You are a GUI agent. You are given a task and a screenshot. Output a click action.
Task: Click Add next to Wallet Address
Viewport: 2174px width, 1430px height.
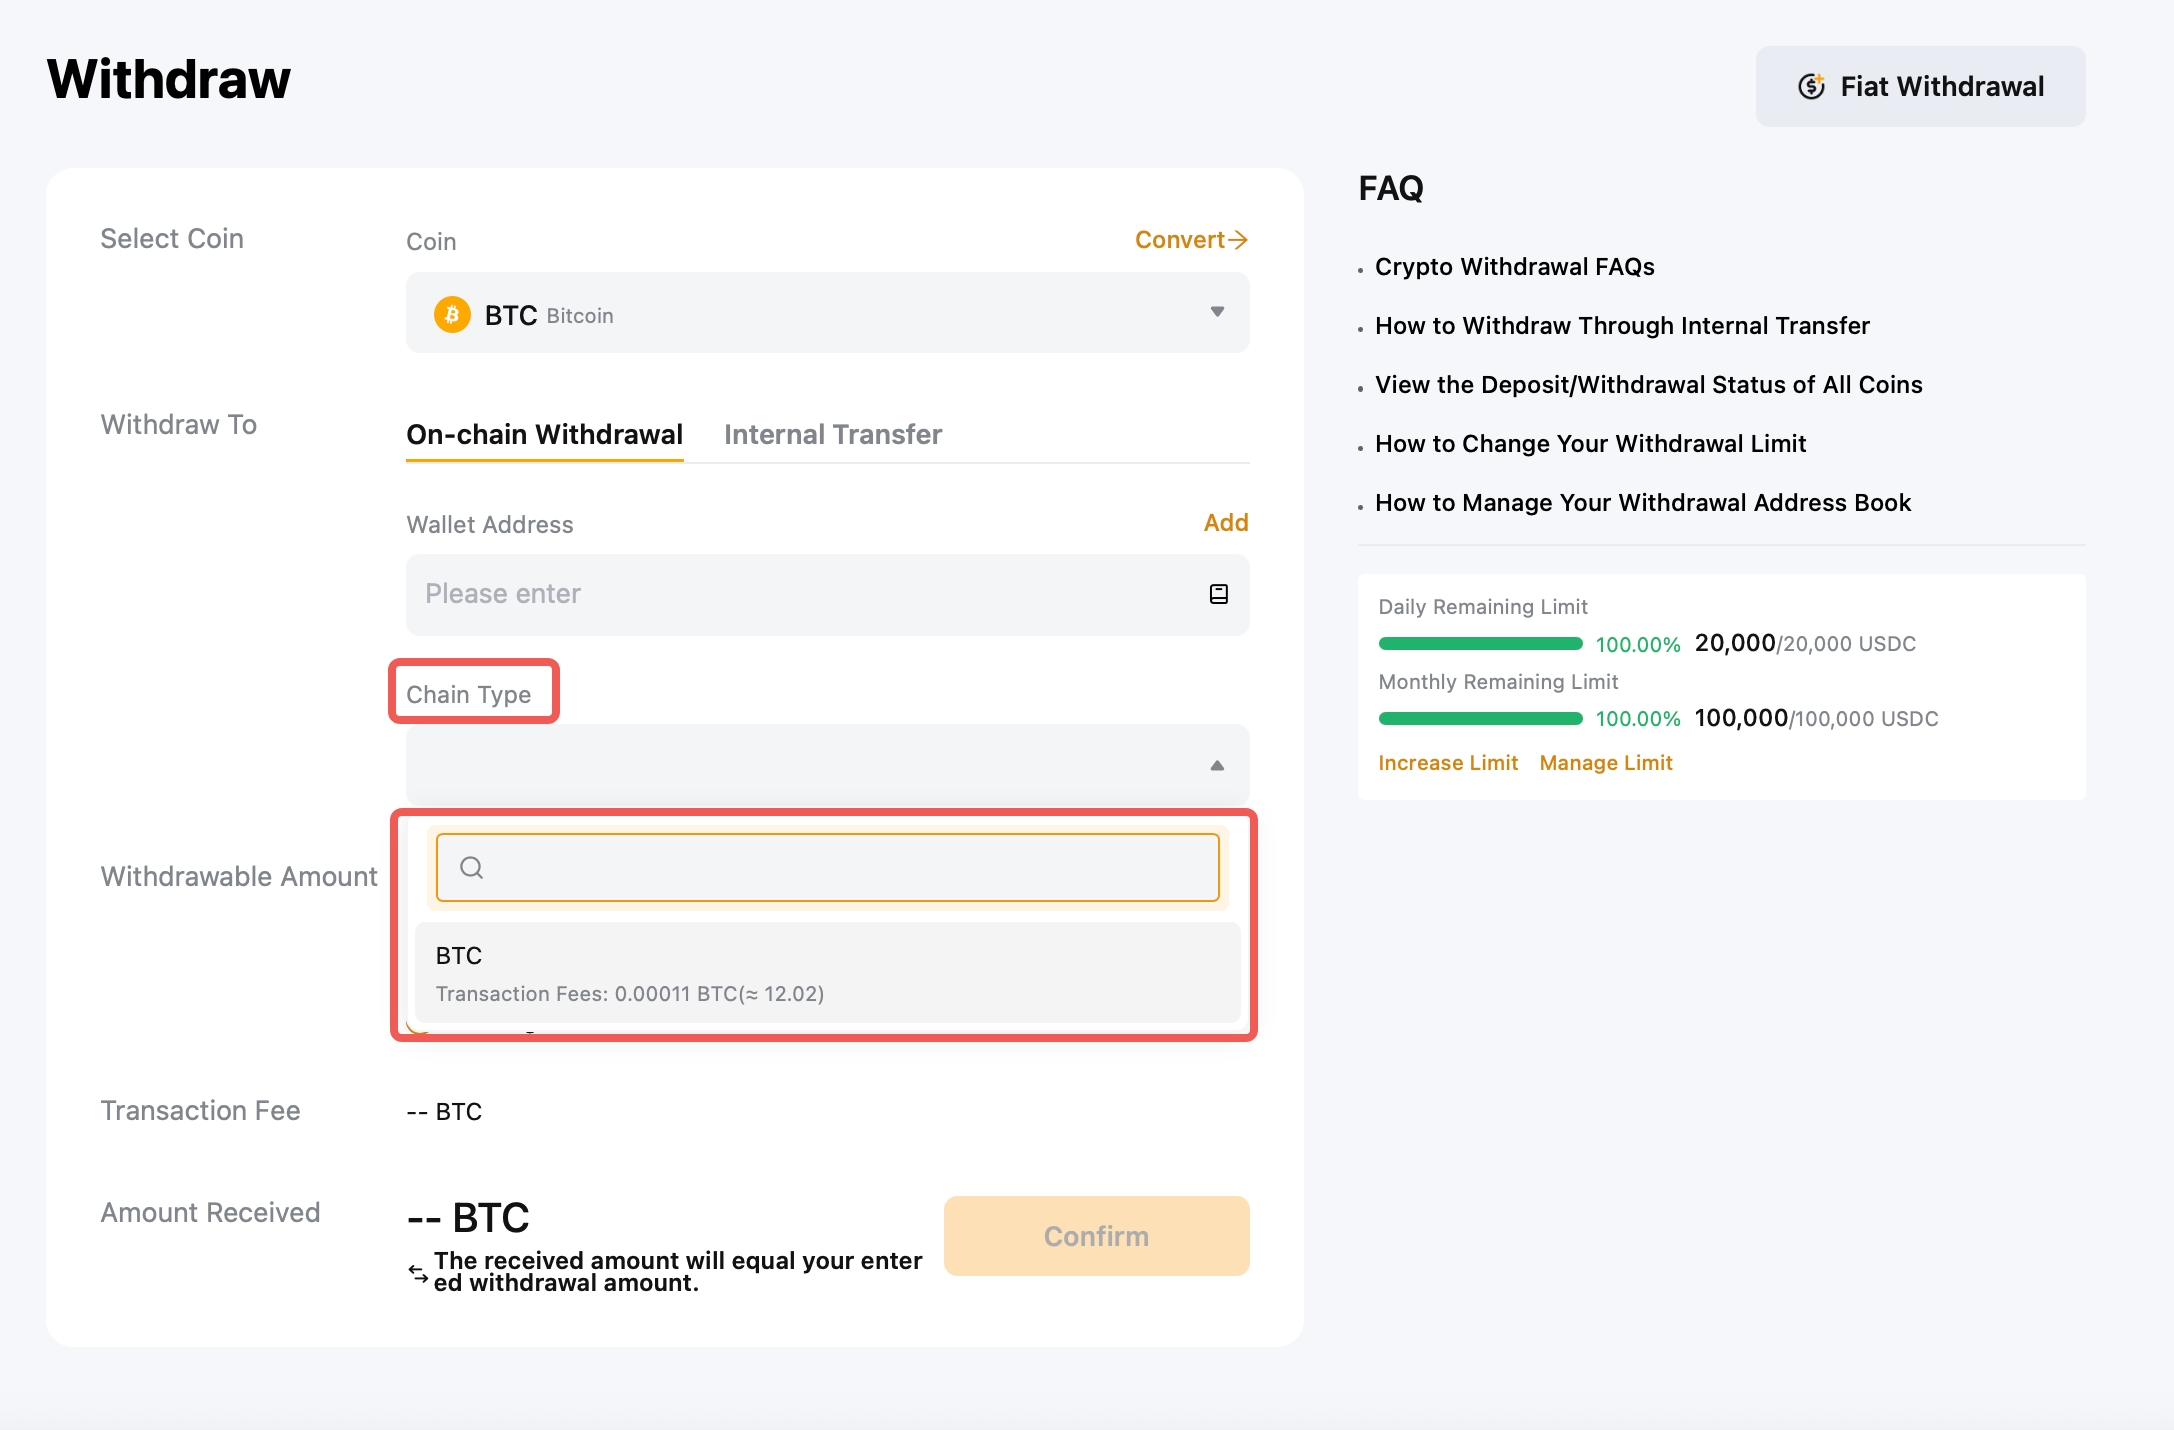1225,523
